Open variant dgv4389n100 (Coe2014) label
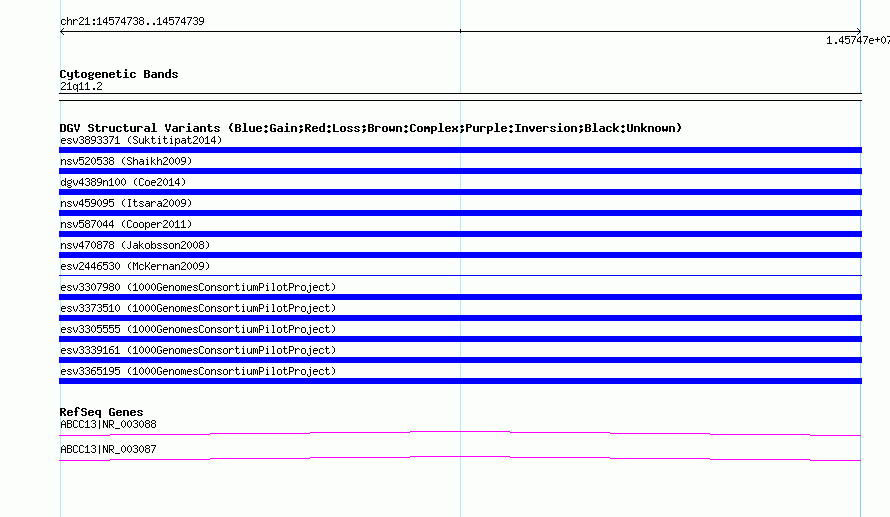Screen dimensions: 890x517 coord(123,182)
